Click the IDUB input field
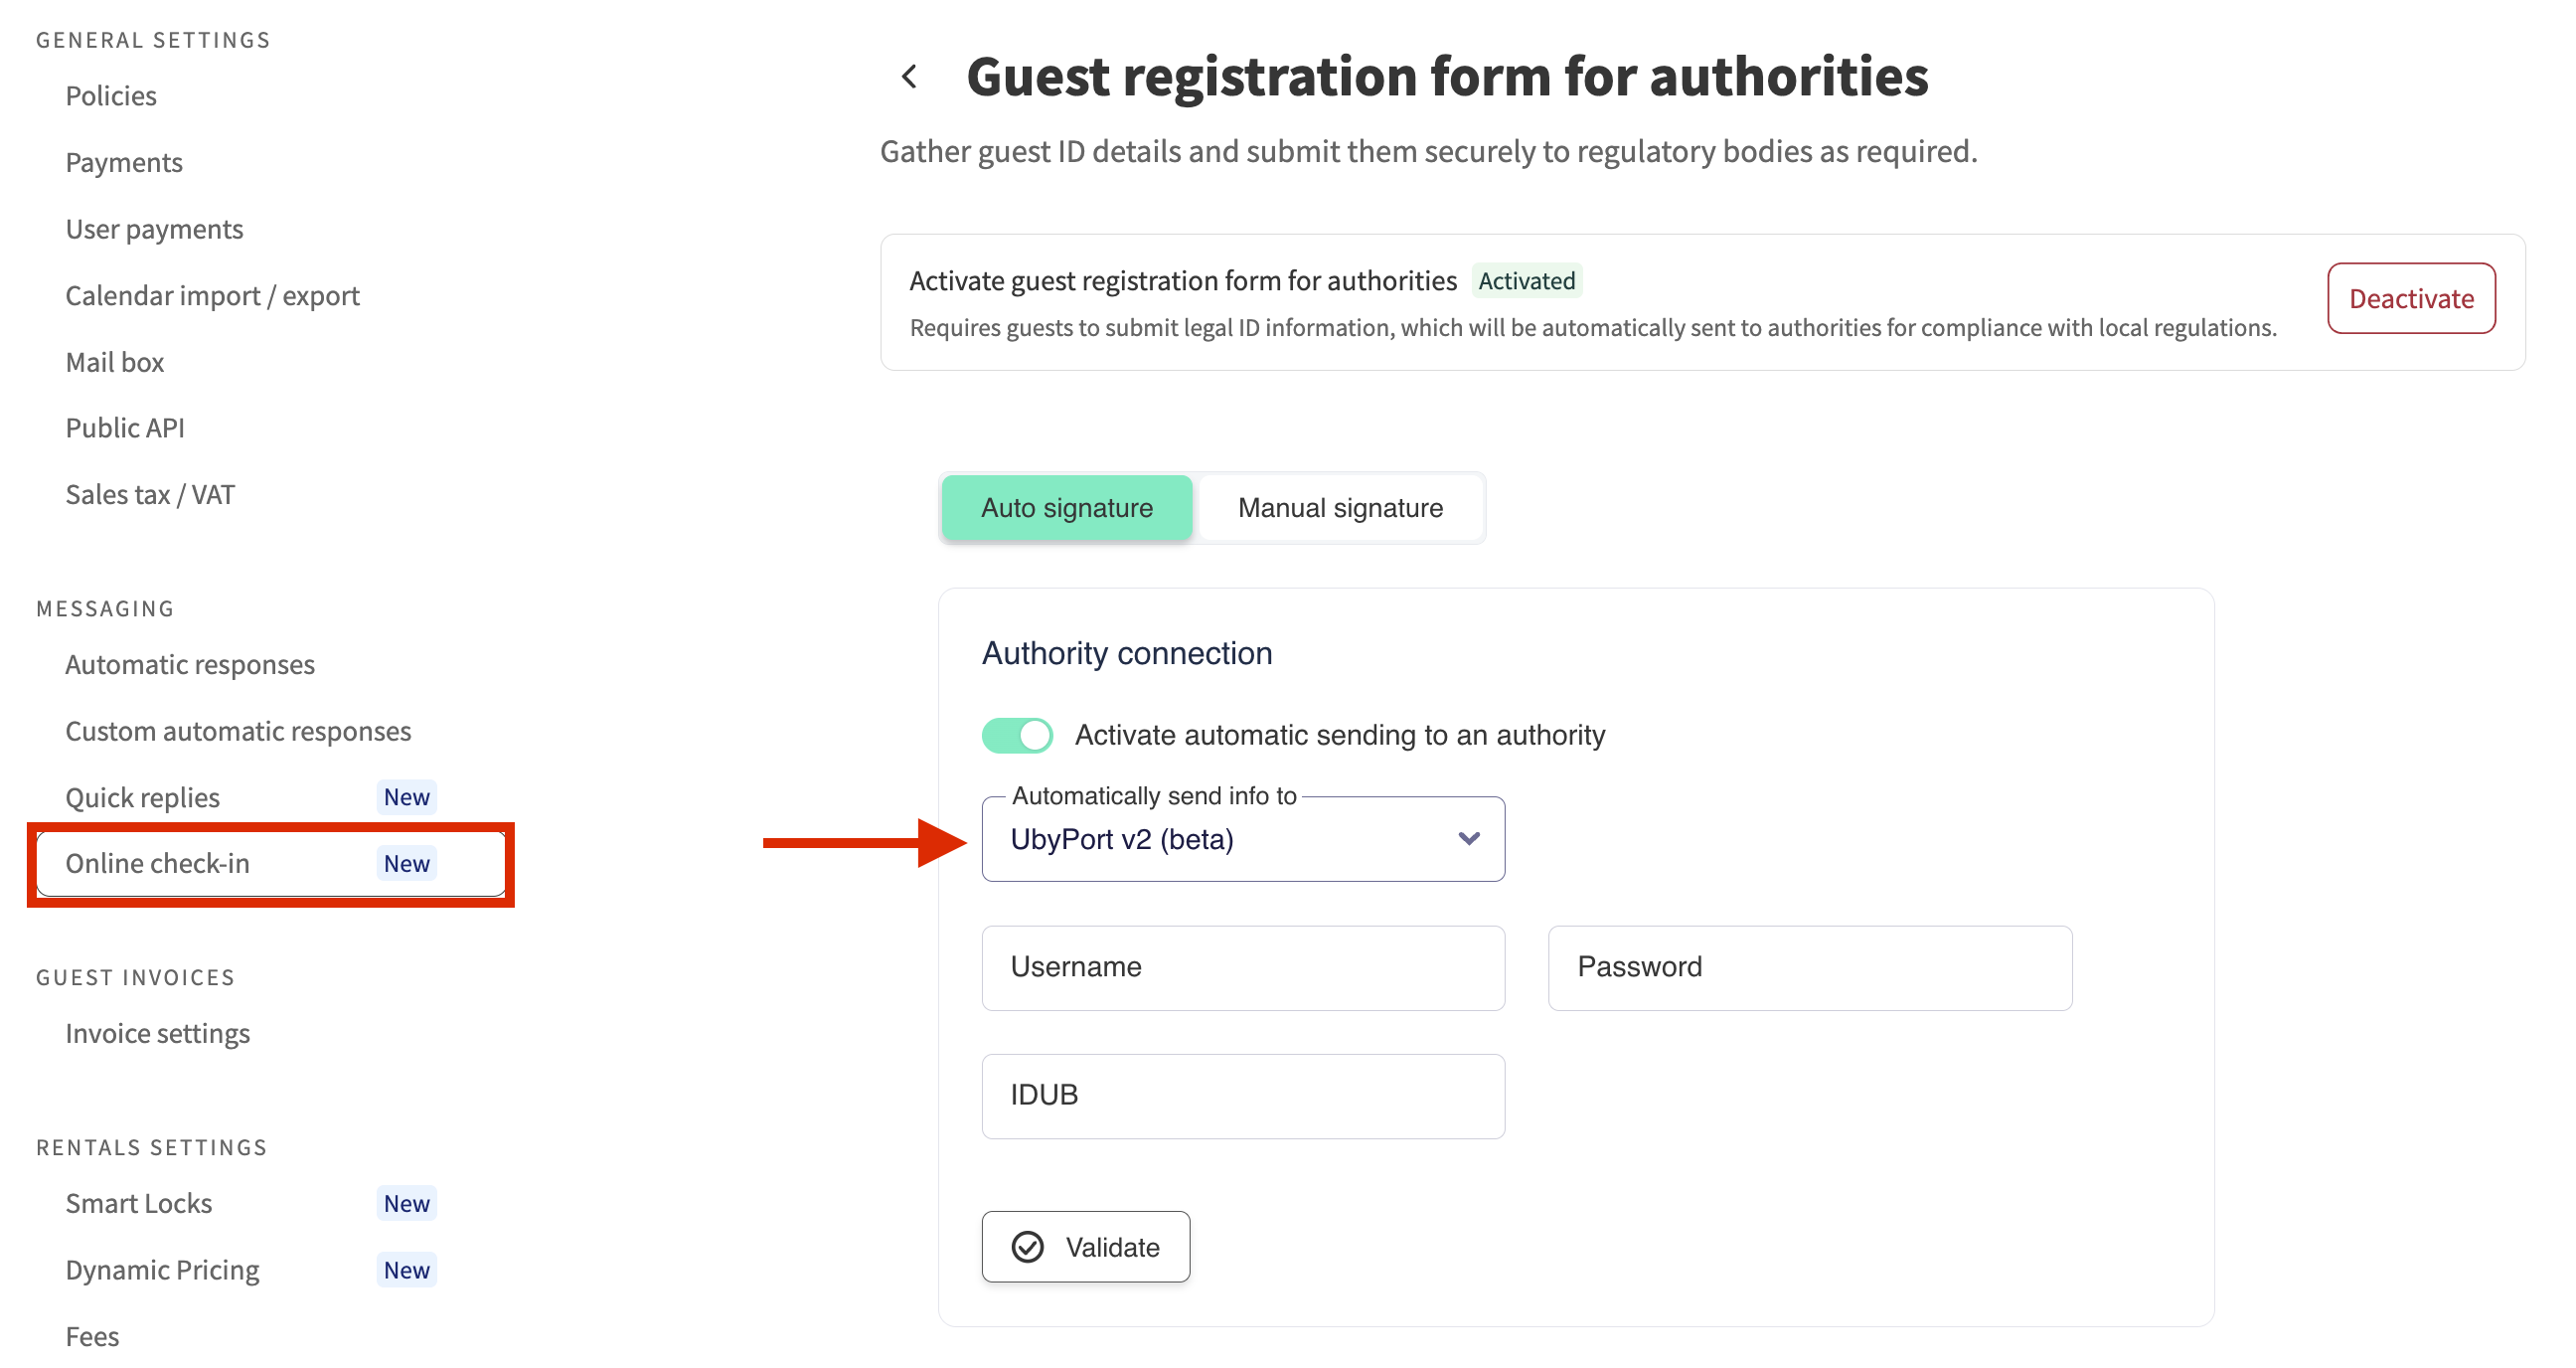 (x=1242, y=1095)
